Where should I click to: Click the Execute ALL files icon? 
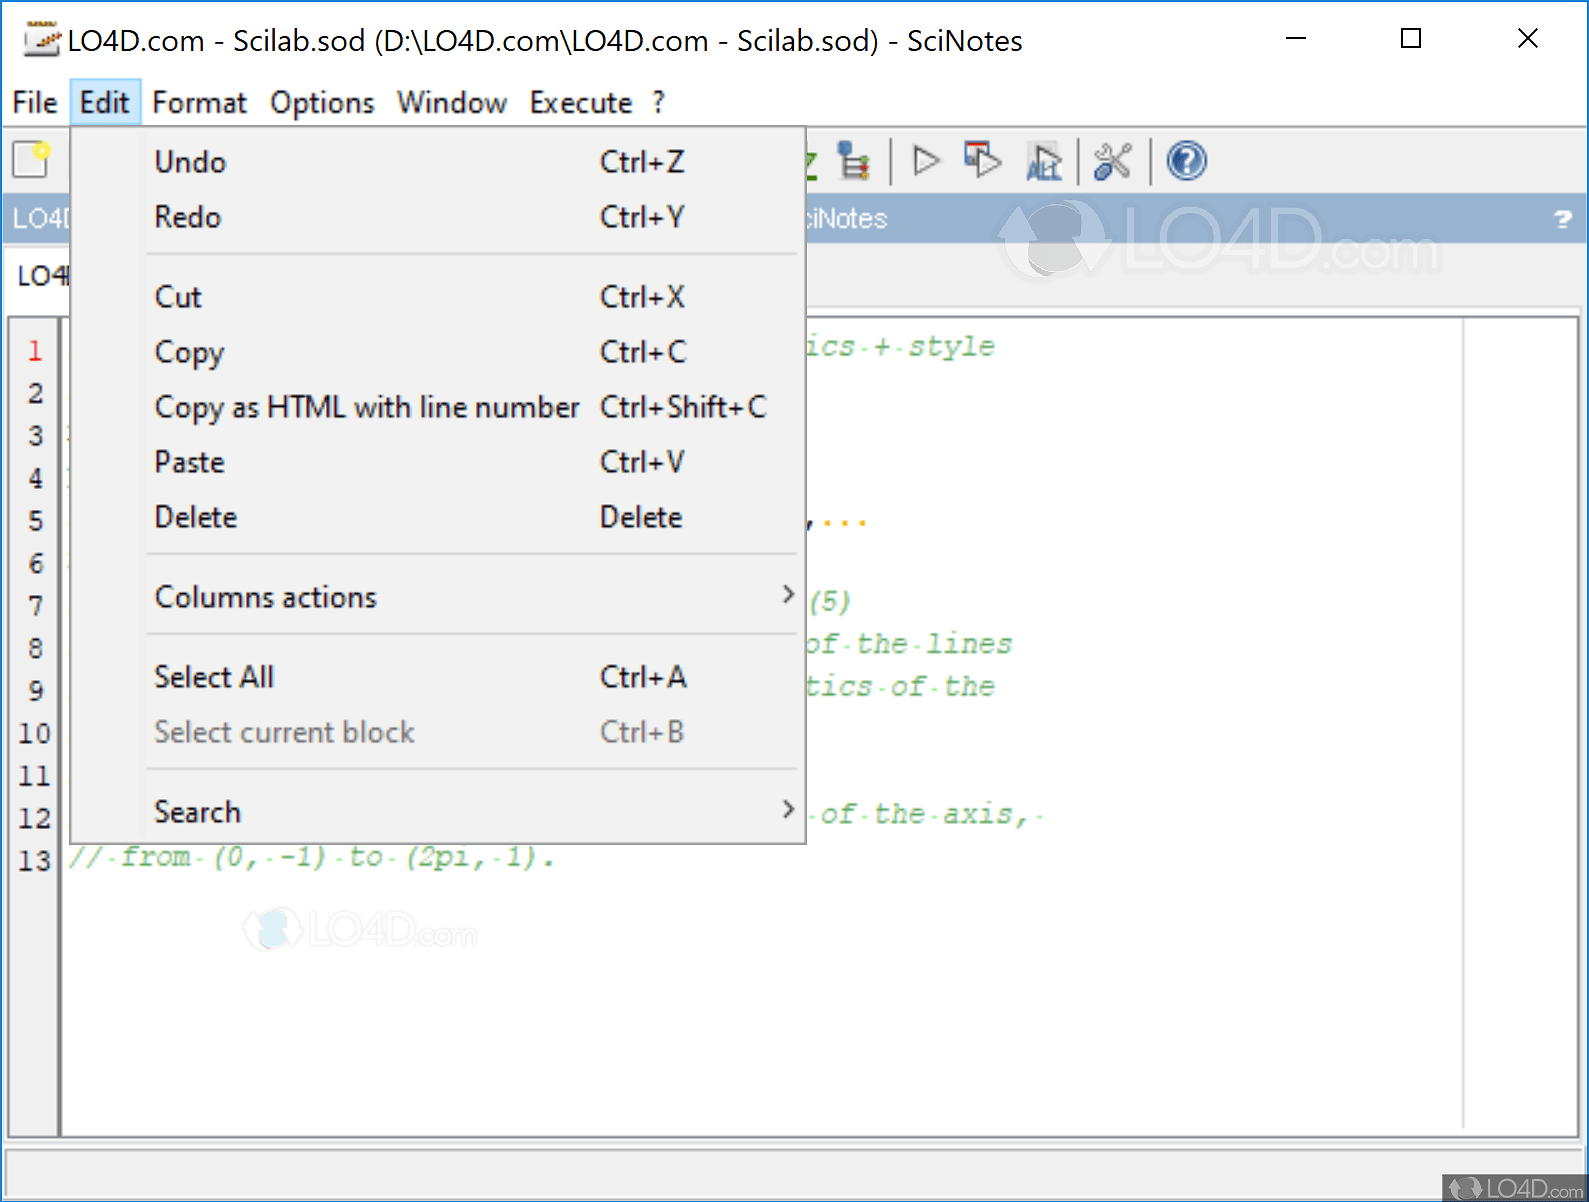point(1043,161)
